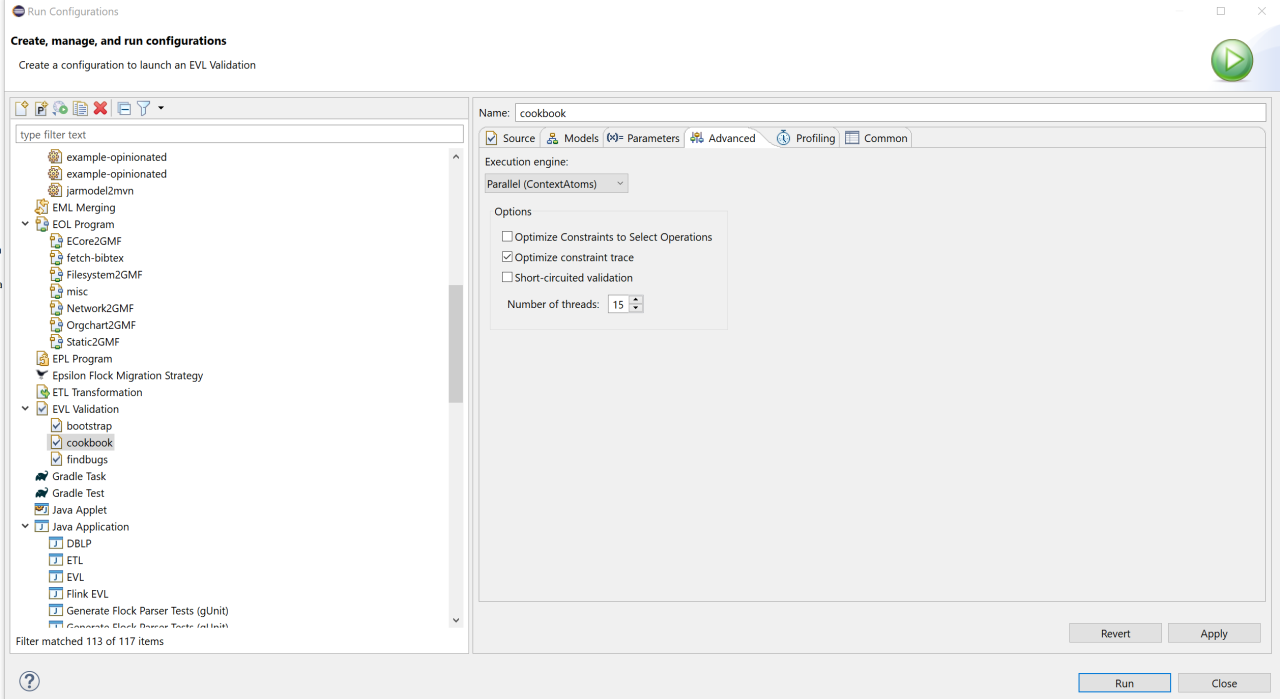Click the Export launch configuration icon
The height and width of the screenshot is (699, 1280).
(x=60, y=108)
